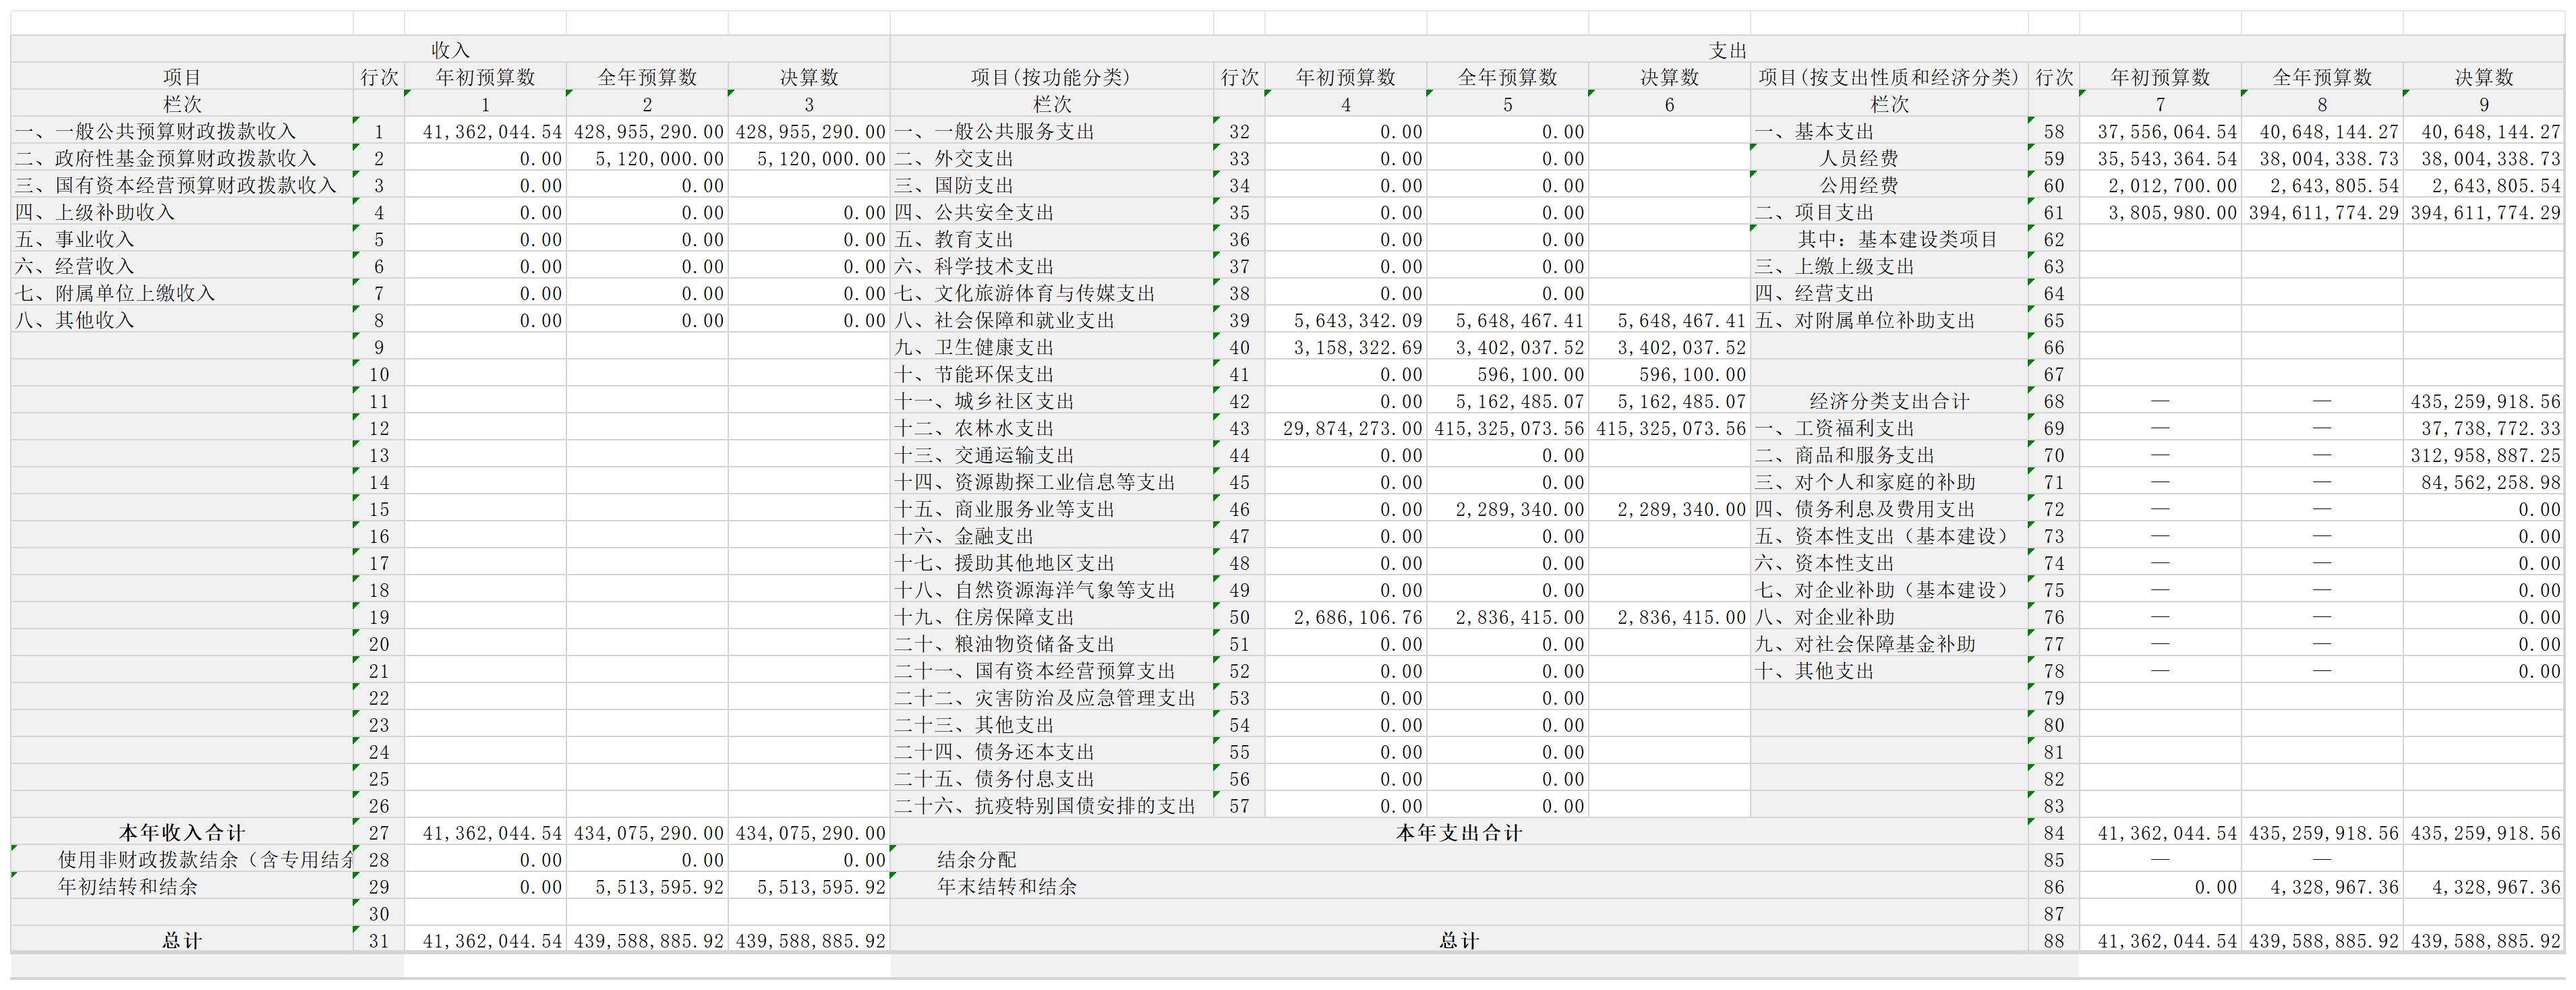Click the '八、社会保障和就业支出' cell
2576x990 pixels.
(1051, 320)
